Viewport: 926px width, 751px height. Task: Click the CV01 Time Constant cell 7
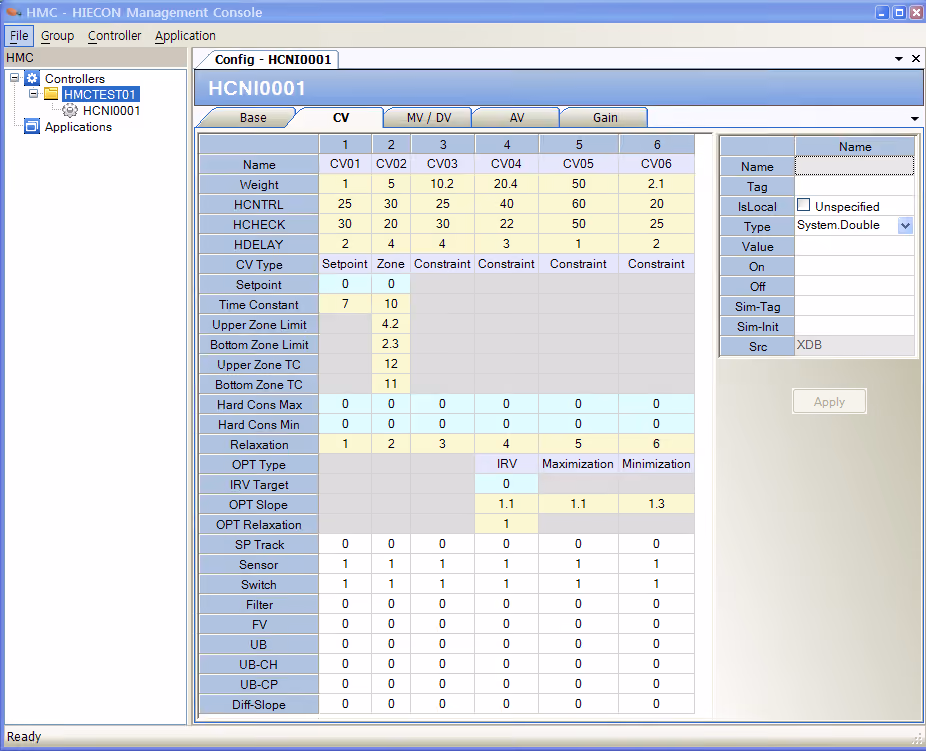click(345, 303)
